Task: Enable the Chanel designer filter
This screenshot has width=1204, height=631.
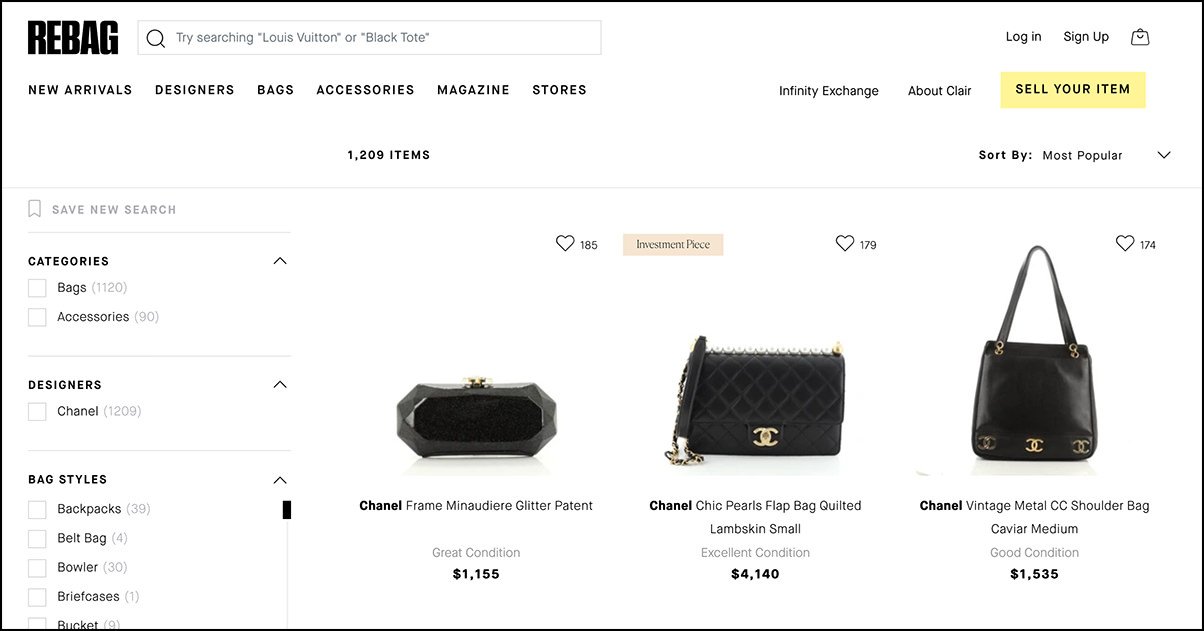Action: point(37,411)
